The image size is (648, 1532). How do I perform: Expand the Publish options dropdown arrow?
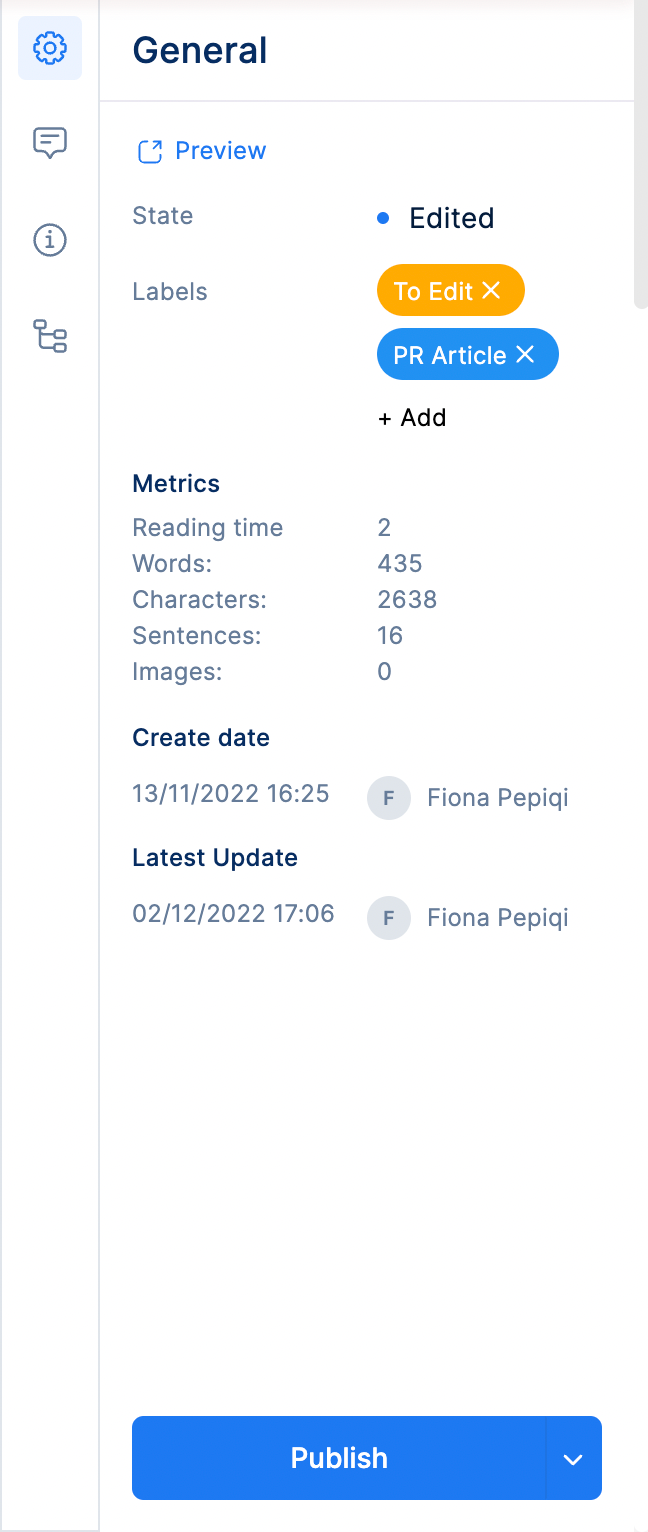coord(573,1459)
